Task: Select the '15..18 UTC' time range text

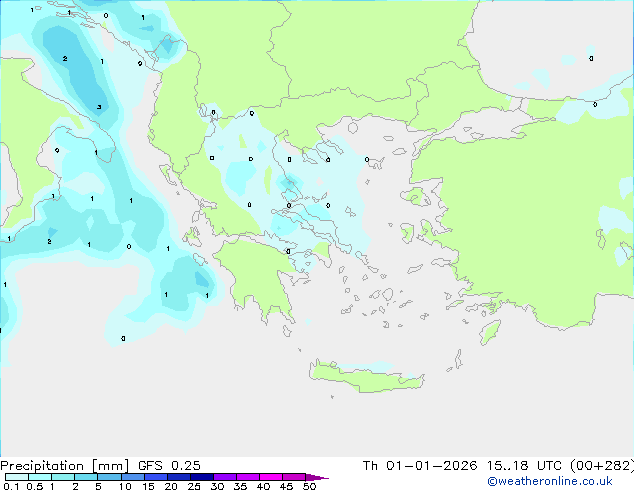Action: [x=524, y=466]
